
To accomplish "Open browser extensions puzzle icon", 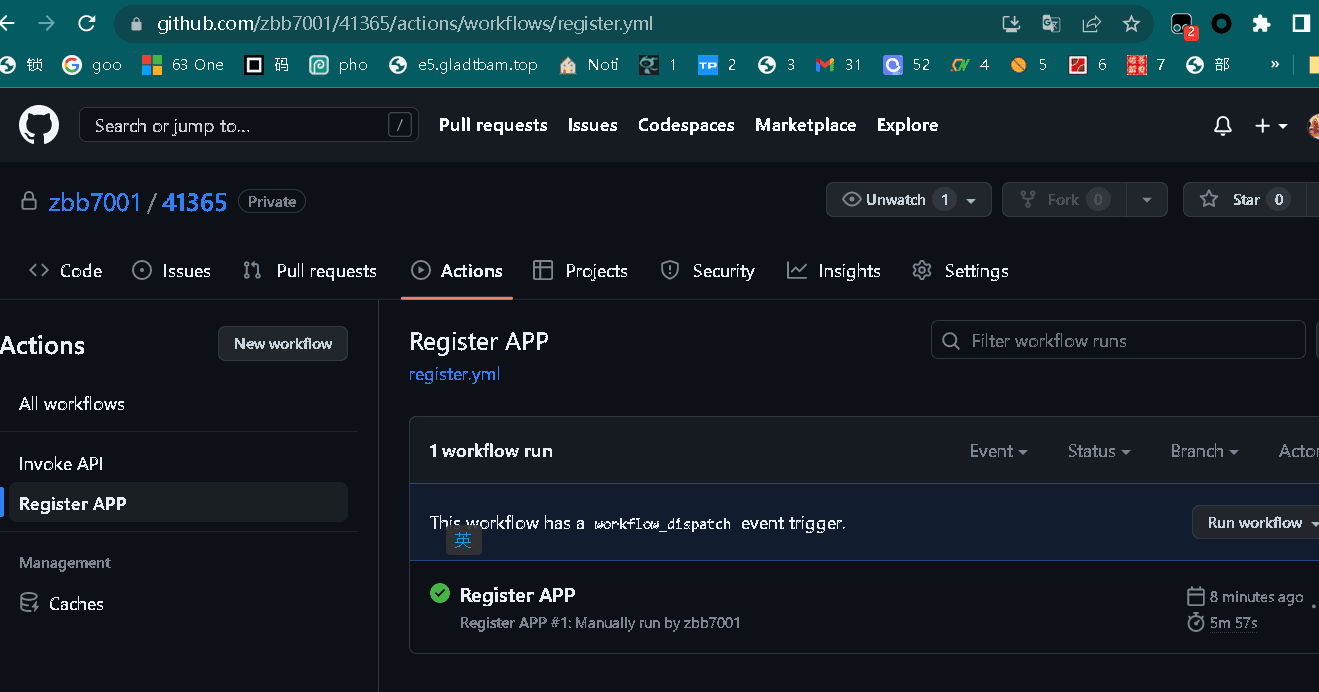I will (1262, 23).
